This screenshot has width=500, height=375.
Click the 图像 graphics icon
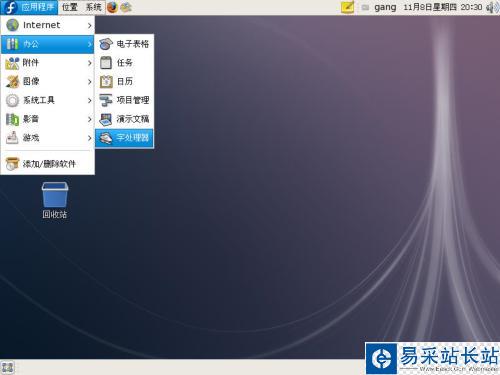tap(12, 81)
